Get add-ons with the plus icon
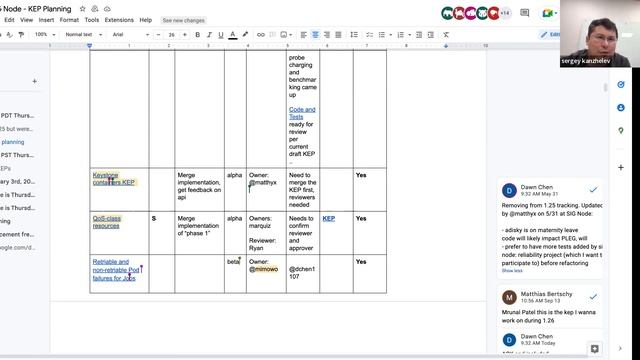The height and width of the screenshot is (360, 640). [x=621, y=167]
